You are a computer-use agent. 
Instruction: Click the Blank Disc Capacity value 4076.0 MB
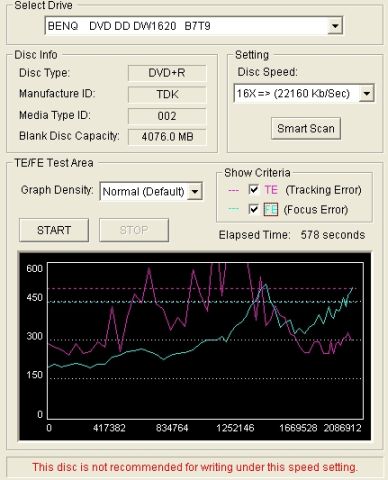point(167,137)
